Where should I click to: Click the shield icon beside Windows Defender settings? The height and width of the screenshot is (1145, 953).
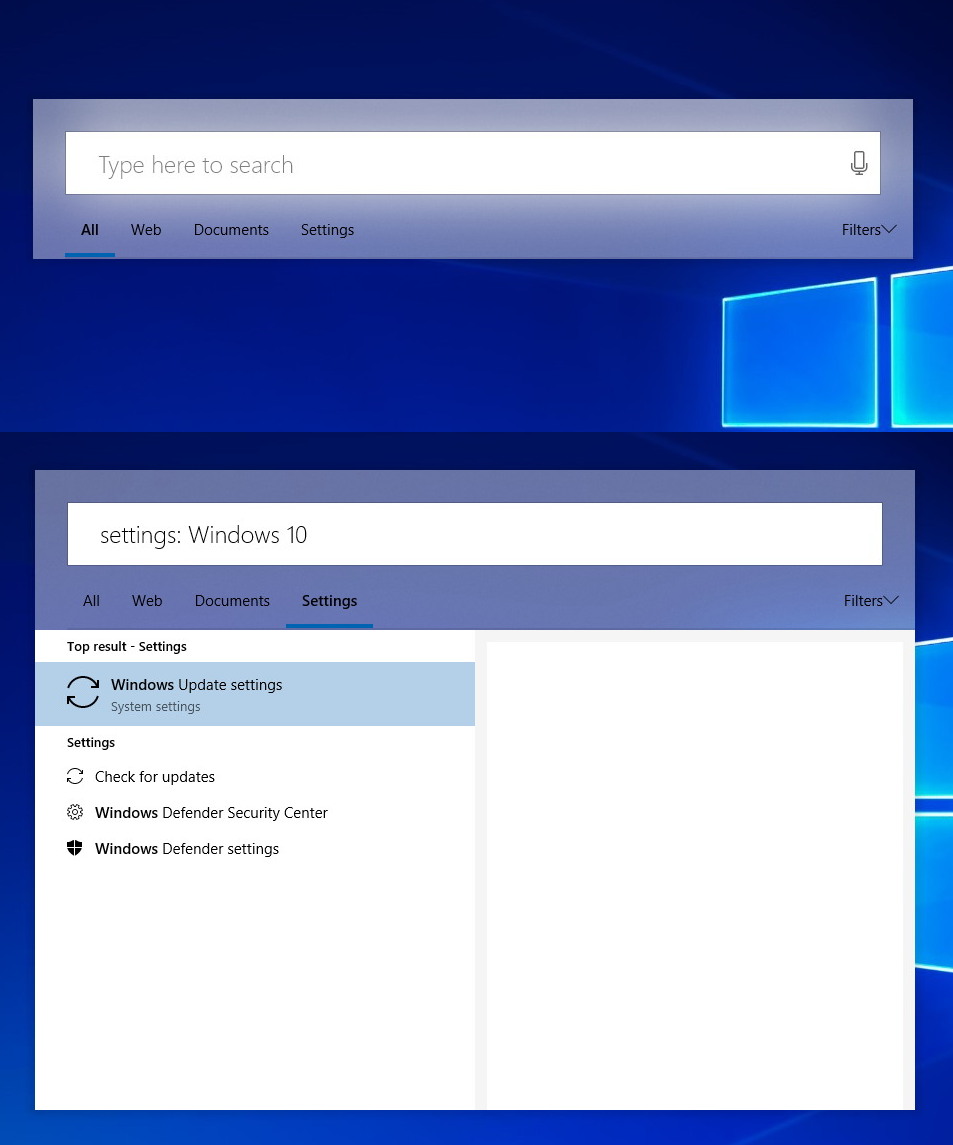pyautogui.click(x=74, y=848)
